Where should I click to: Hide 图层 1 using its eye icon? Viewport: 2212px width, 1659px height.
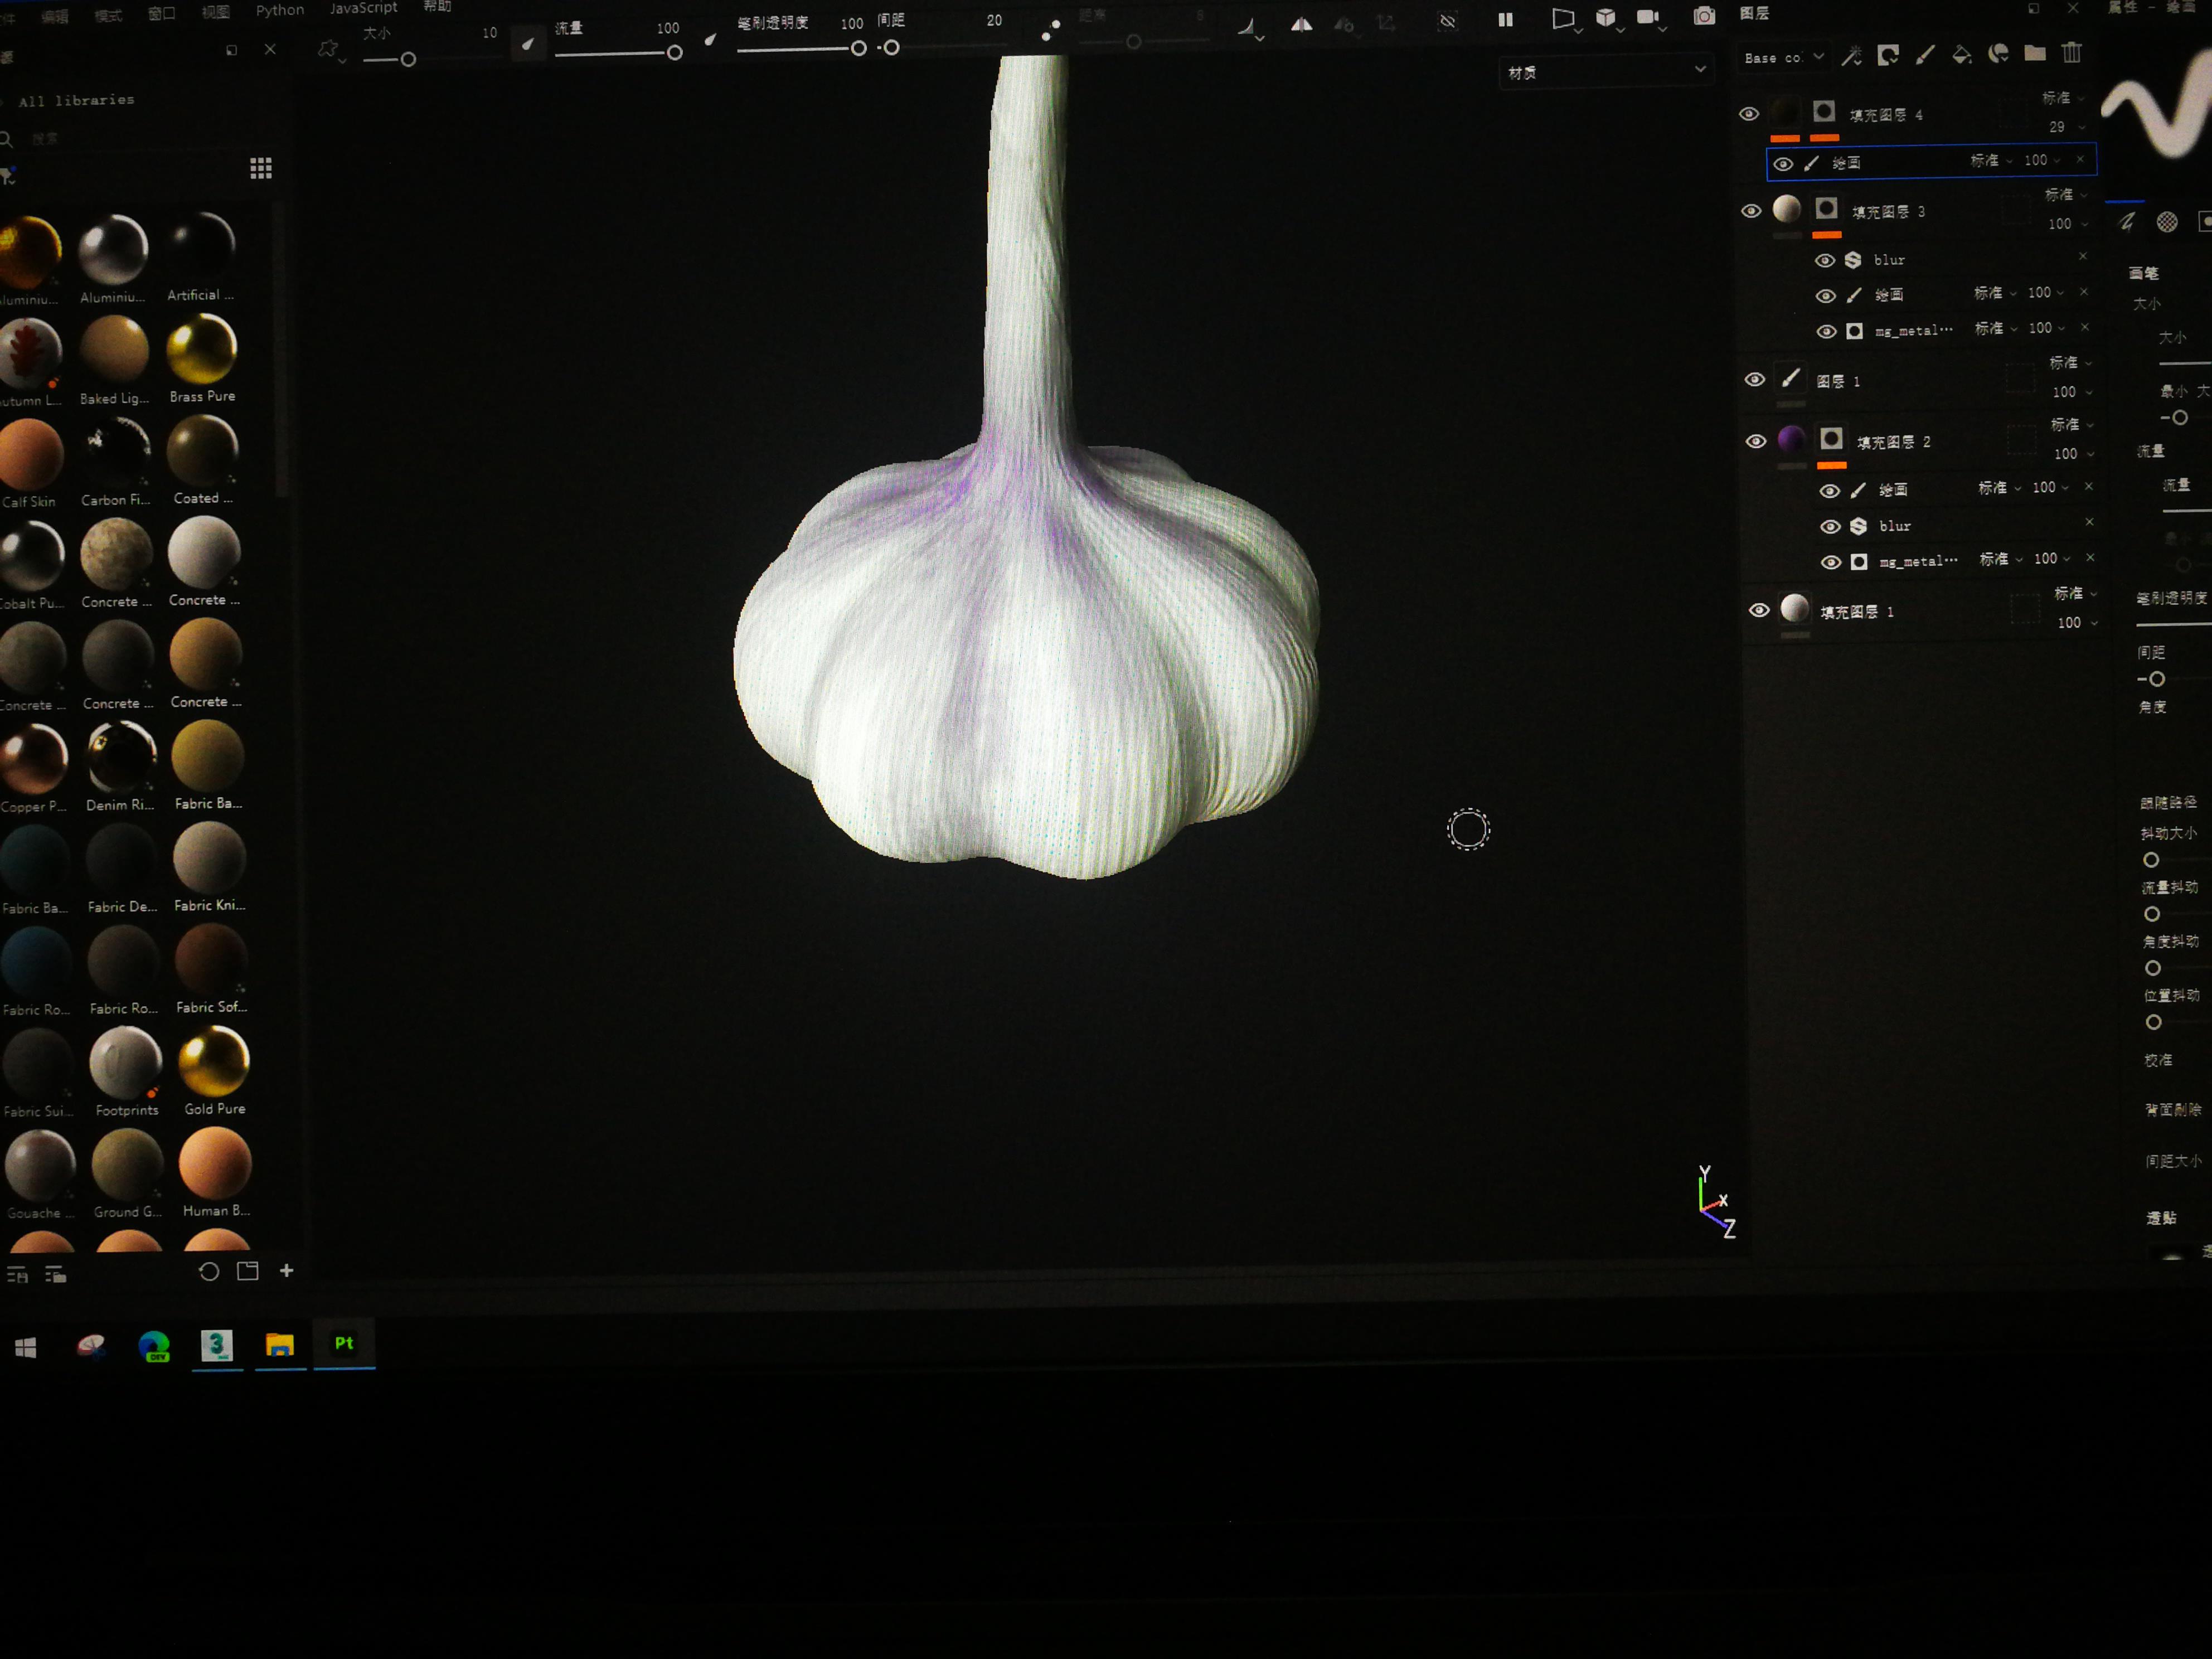[x=1755, y=380]
